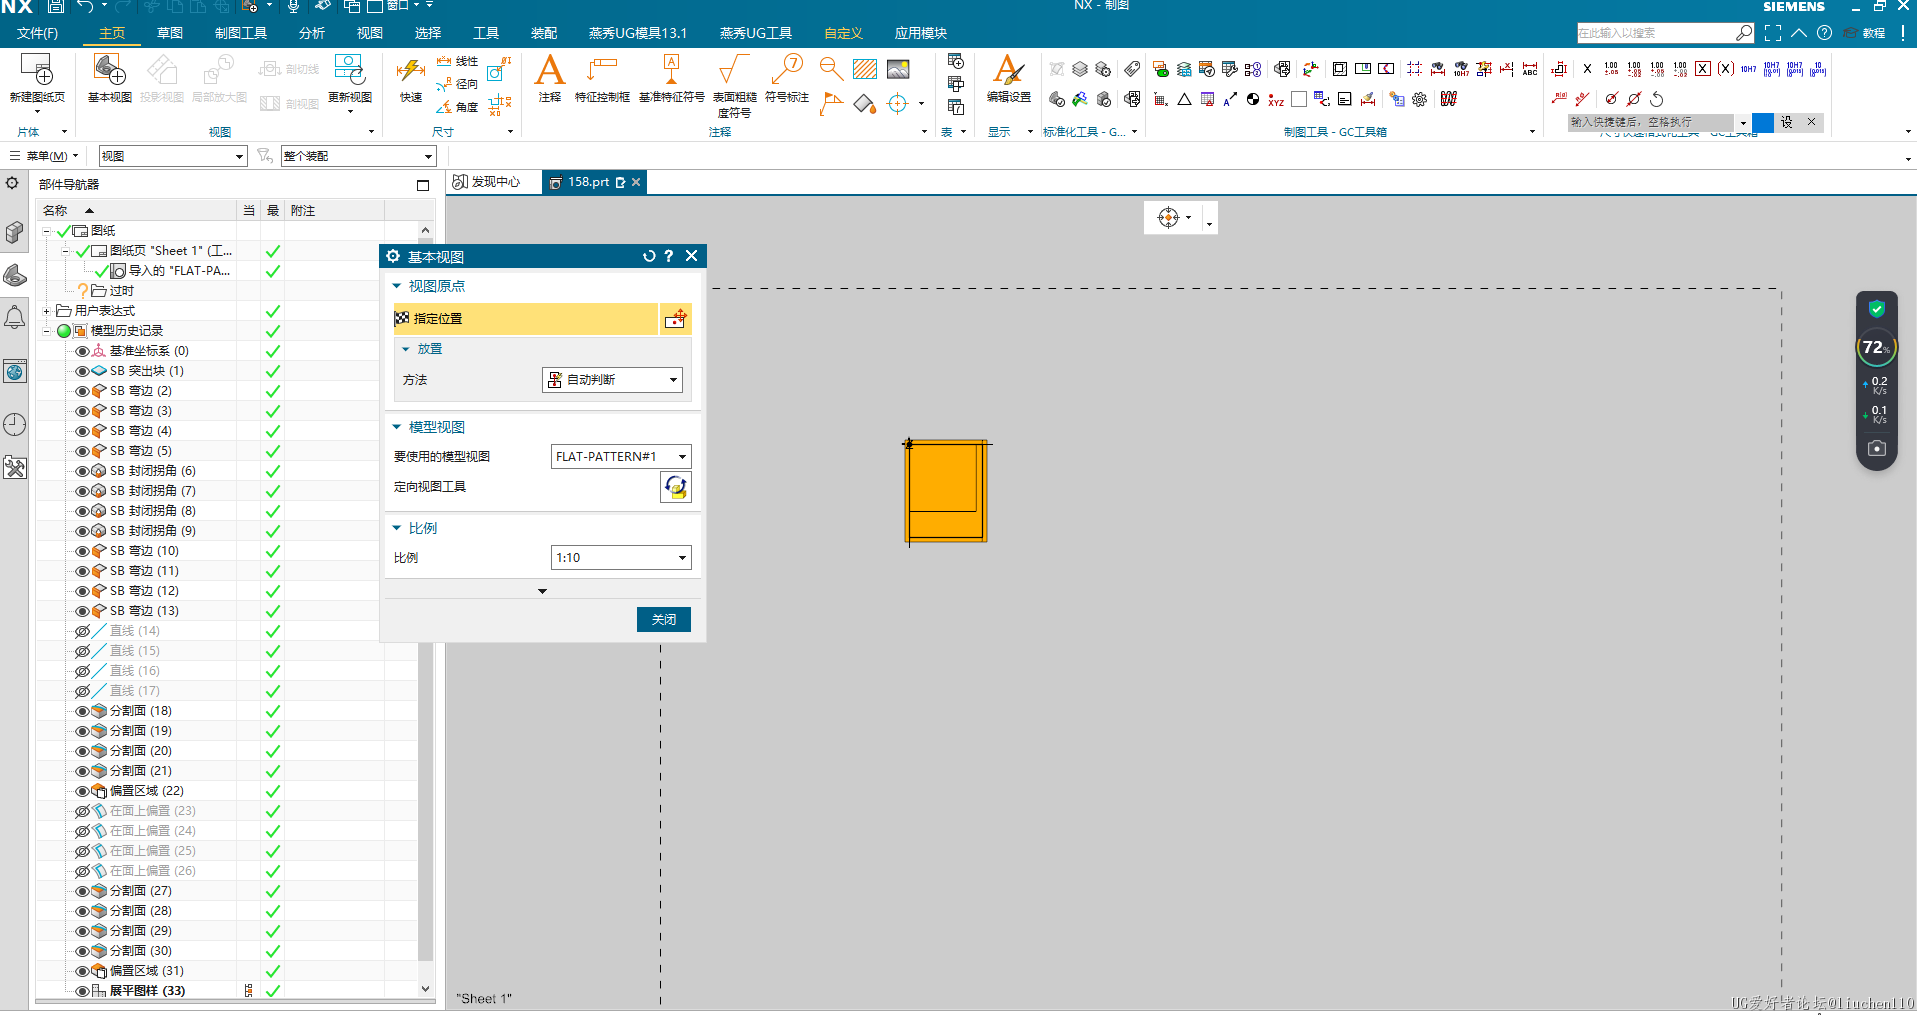Toggle visibility of 展平图样 (33)

(x=82, y=991)
